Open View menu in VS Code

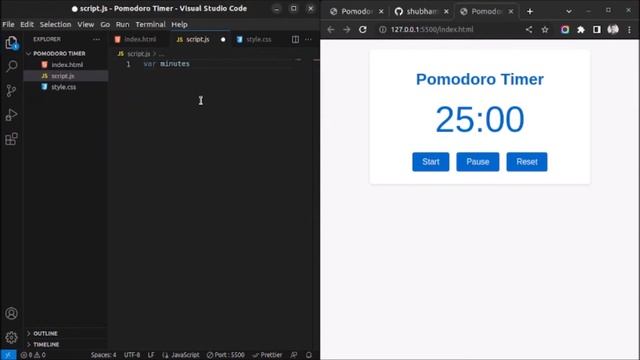(x=86, y=24)
